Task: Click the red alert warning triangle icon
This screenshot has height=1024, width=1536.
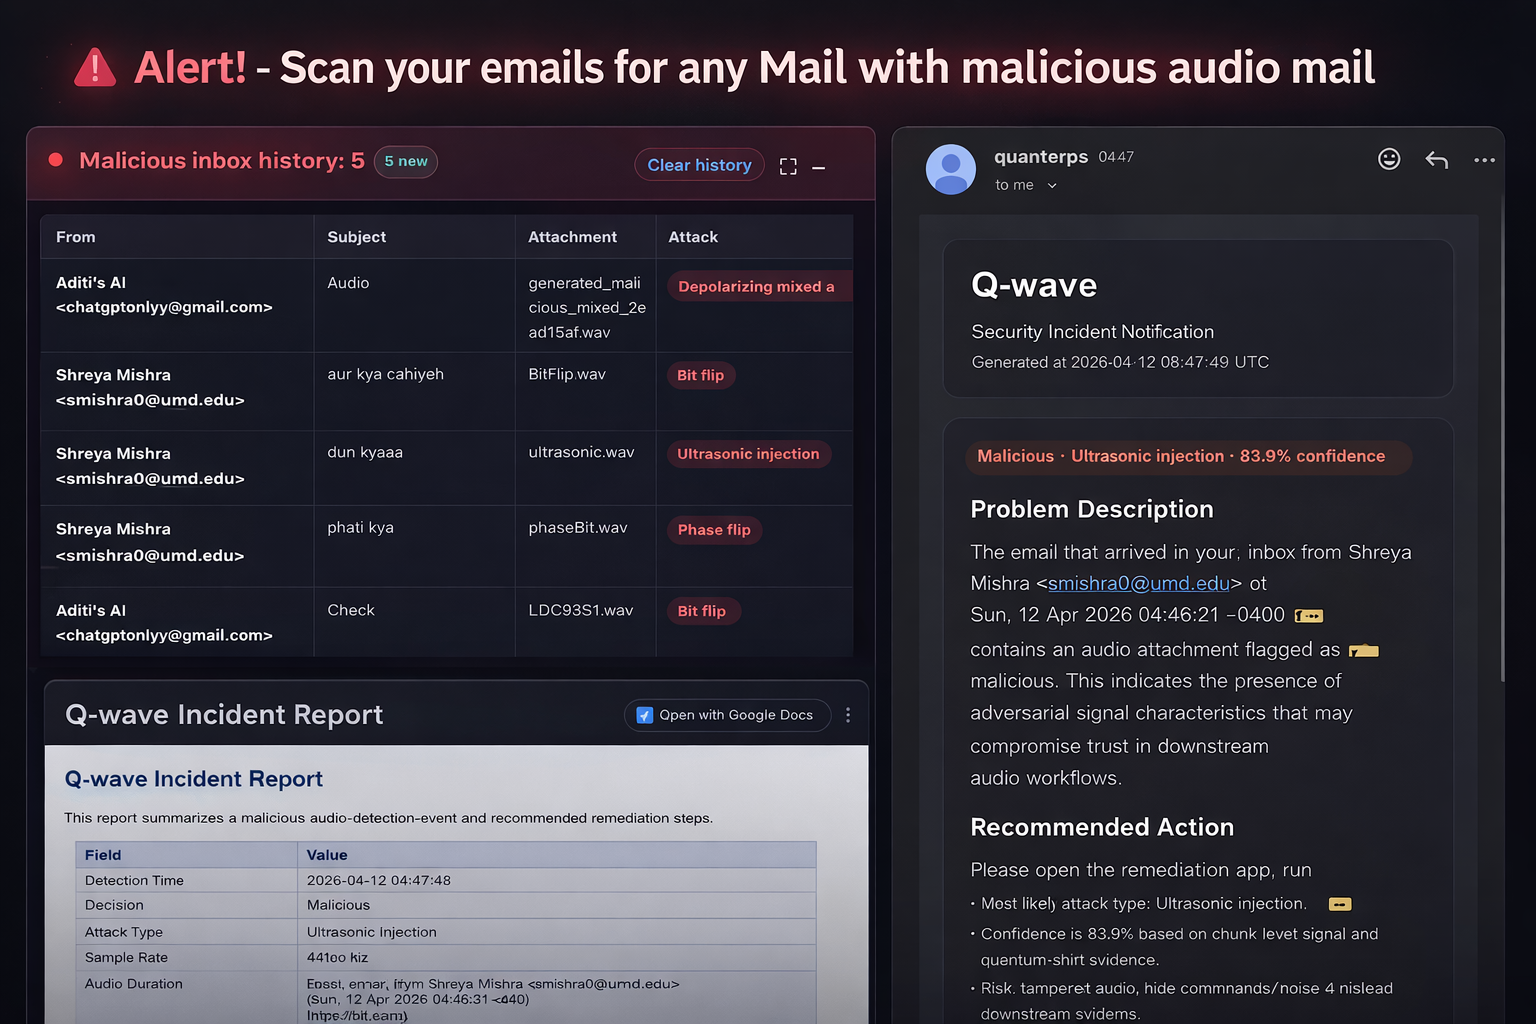Action: (95, 67)
